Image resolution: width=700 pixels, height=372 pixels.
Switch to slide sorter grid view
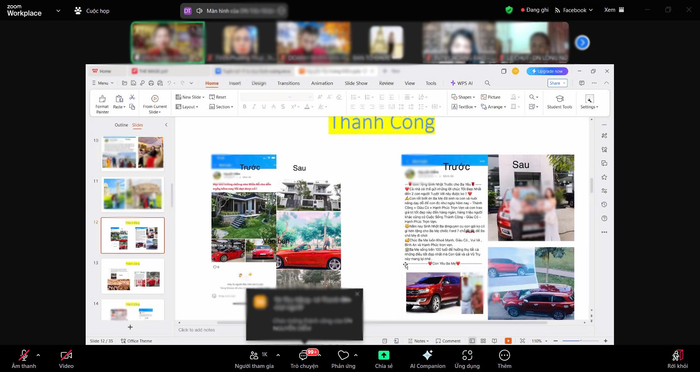click(x=483, y=341)
